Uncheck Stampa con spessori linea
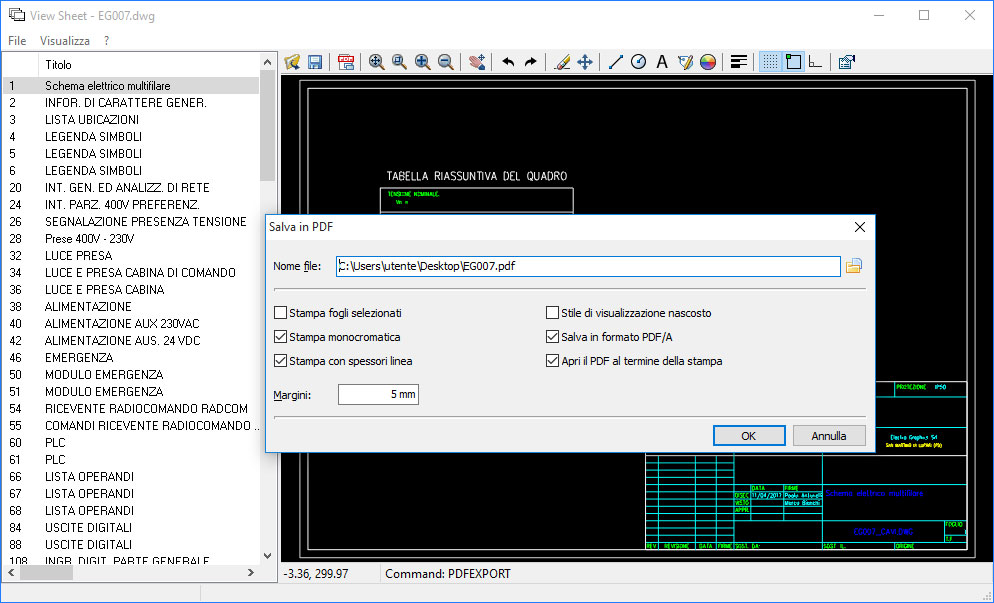 point(280,361)
